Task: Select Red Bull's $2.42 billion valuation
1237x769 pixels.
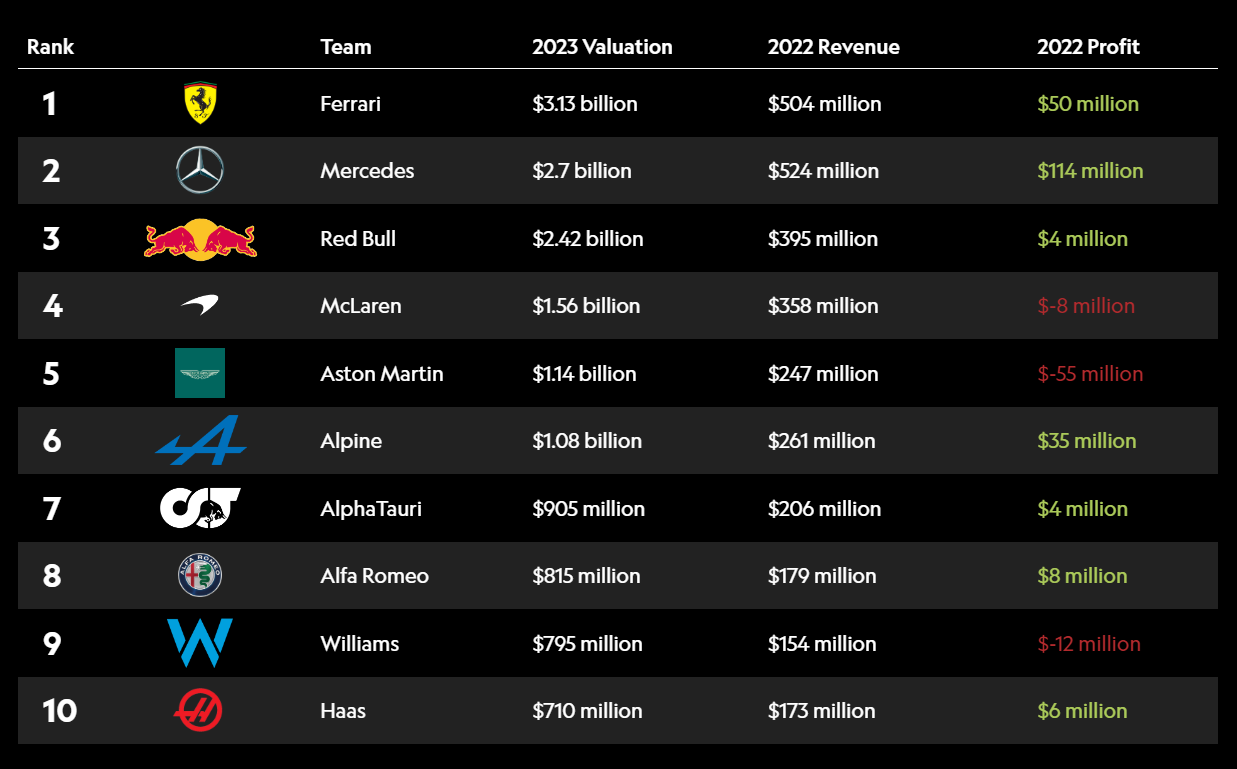Action: (587, 239)
